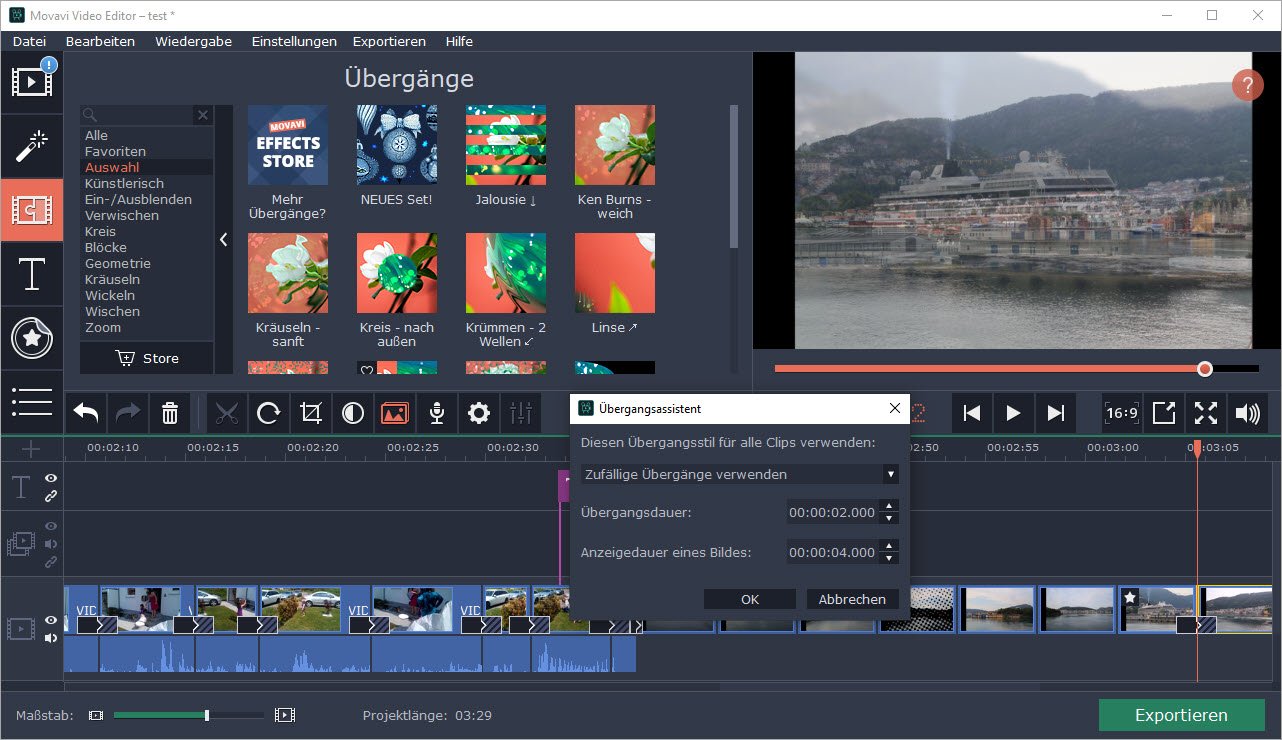Click the detach preview window icon

(x=1164, y=413)
